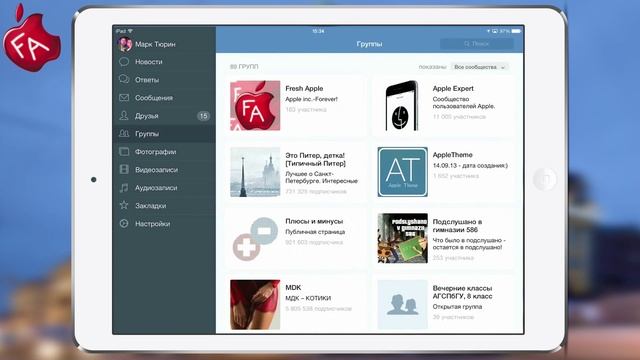Image resolution: width=640 pixels, height=360 pixels.
Task: Click the Это Питер, детка! title
Action: click(x=316, y=159)
